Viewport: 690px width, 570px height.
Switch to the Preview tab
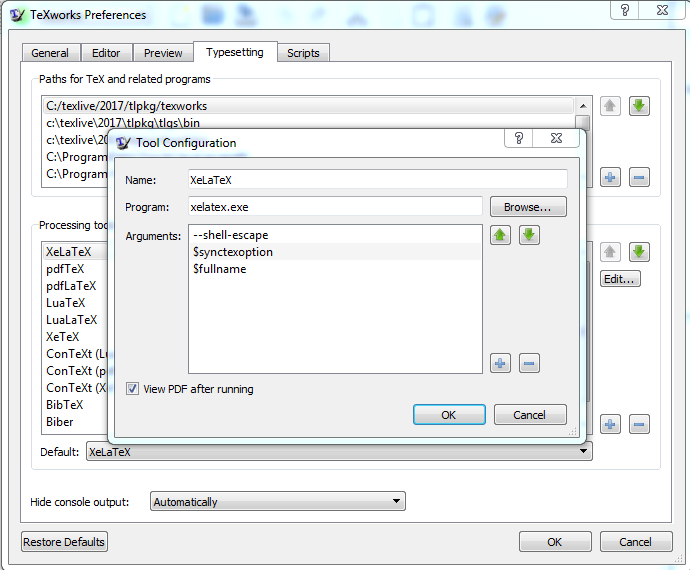pyautogui.click(x=163, y=53)
